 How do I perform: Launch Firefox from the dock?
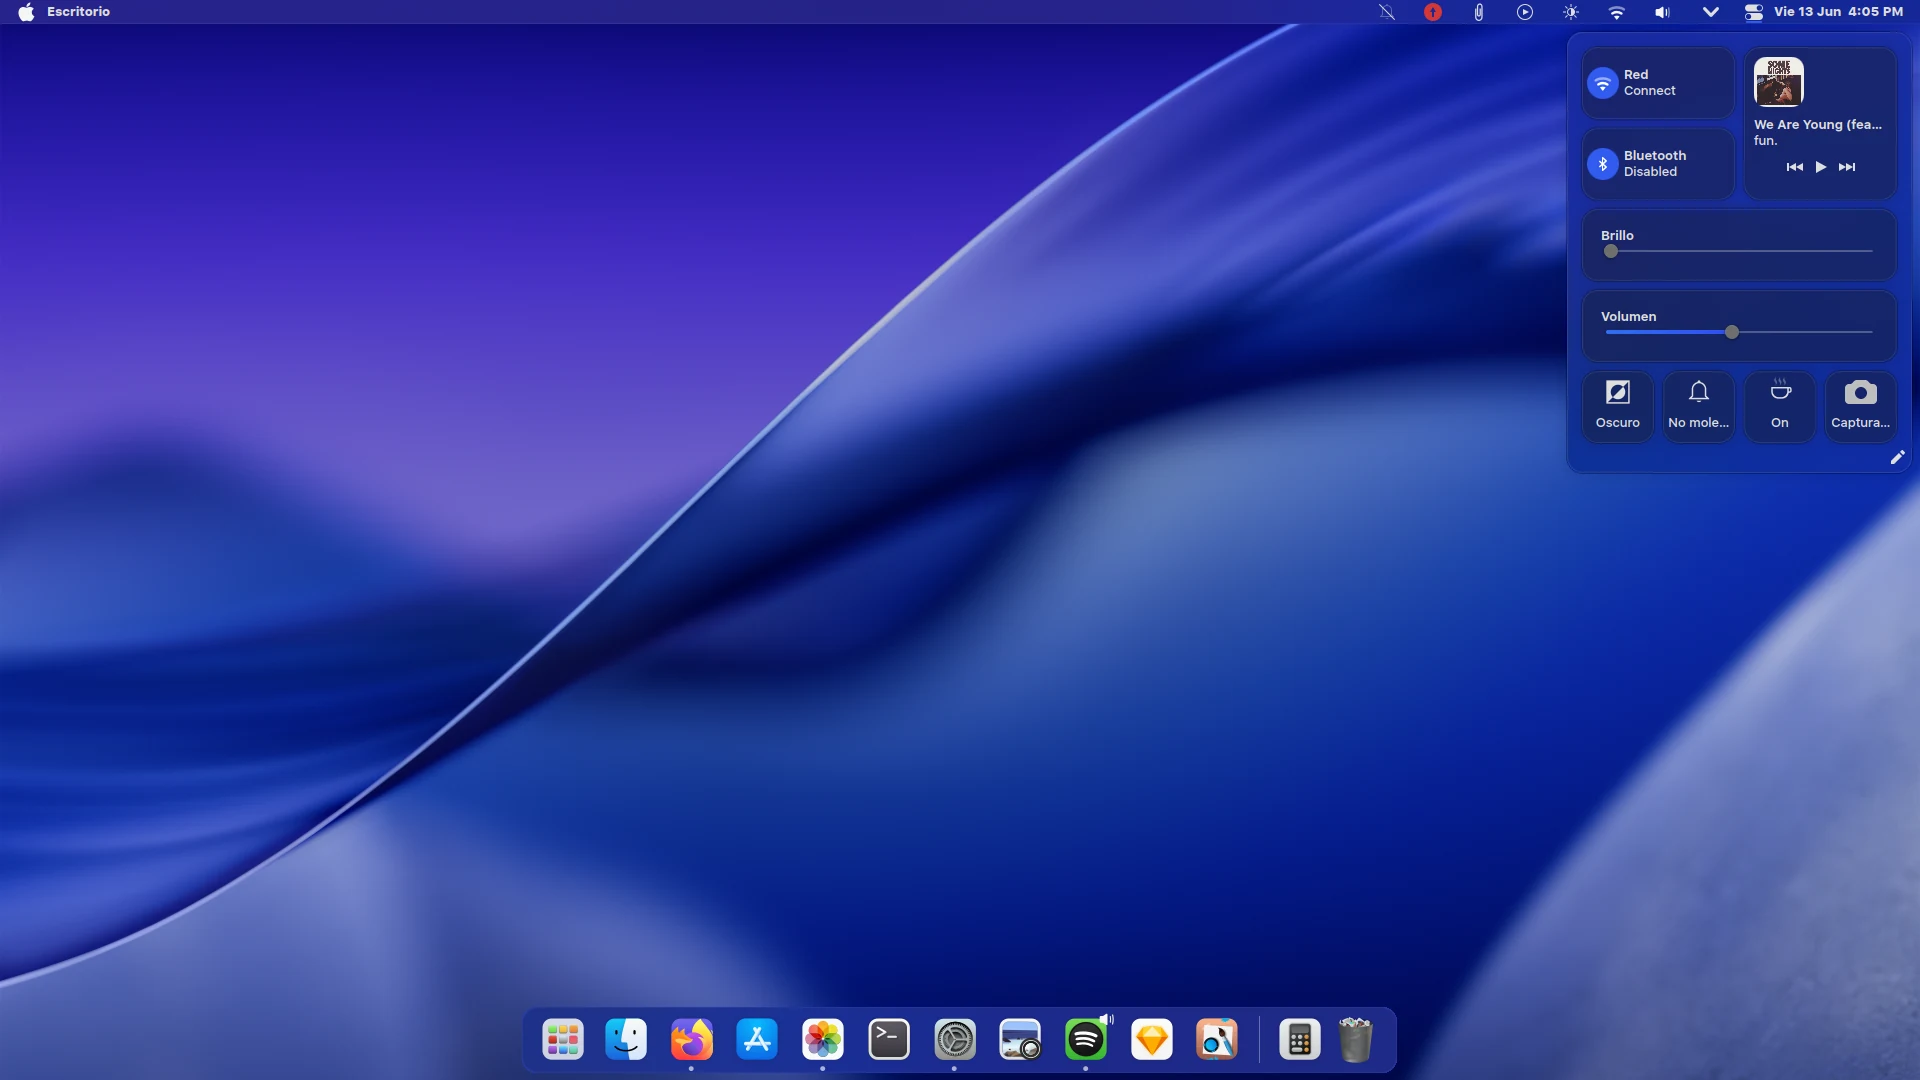point(692,1040)
